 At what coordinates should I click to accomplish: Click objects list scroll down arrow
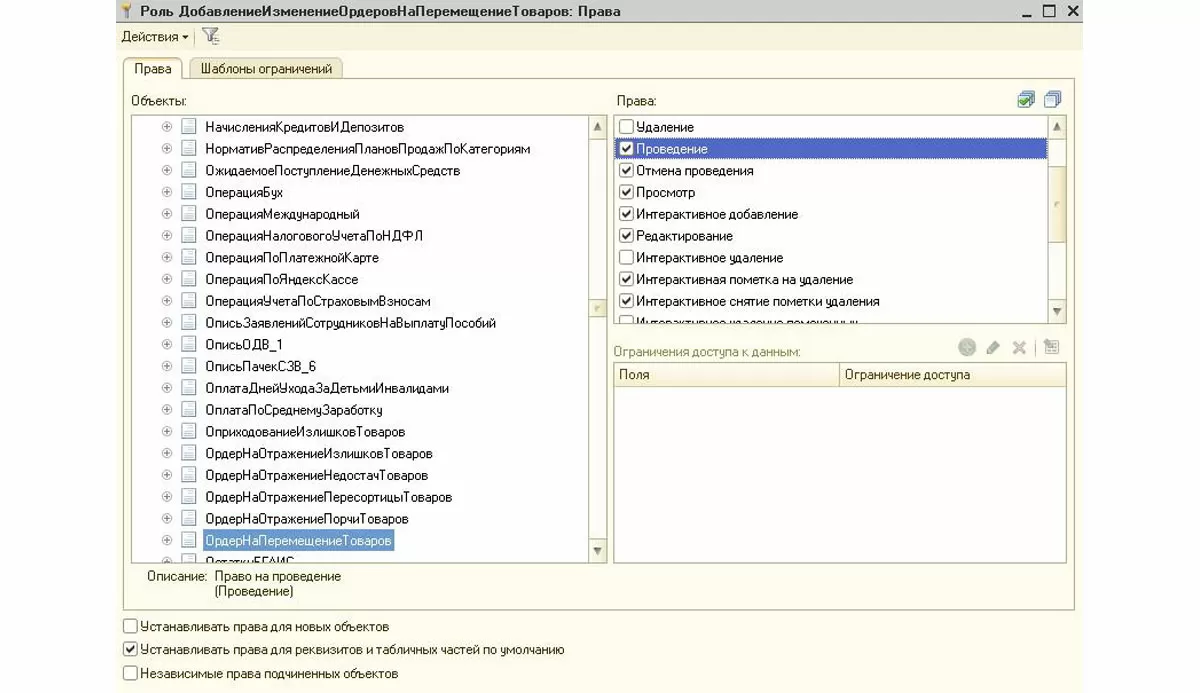tap(598, 550)
